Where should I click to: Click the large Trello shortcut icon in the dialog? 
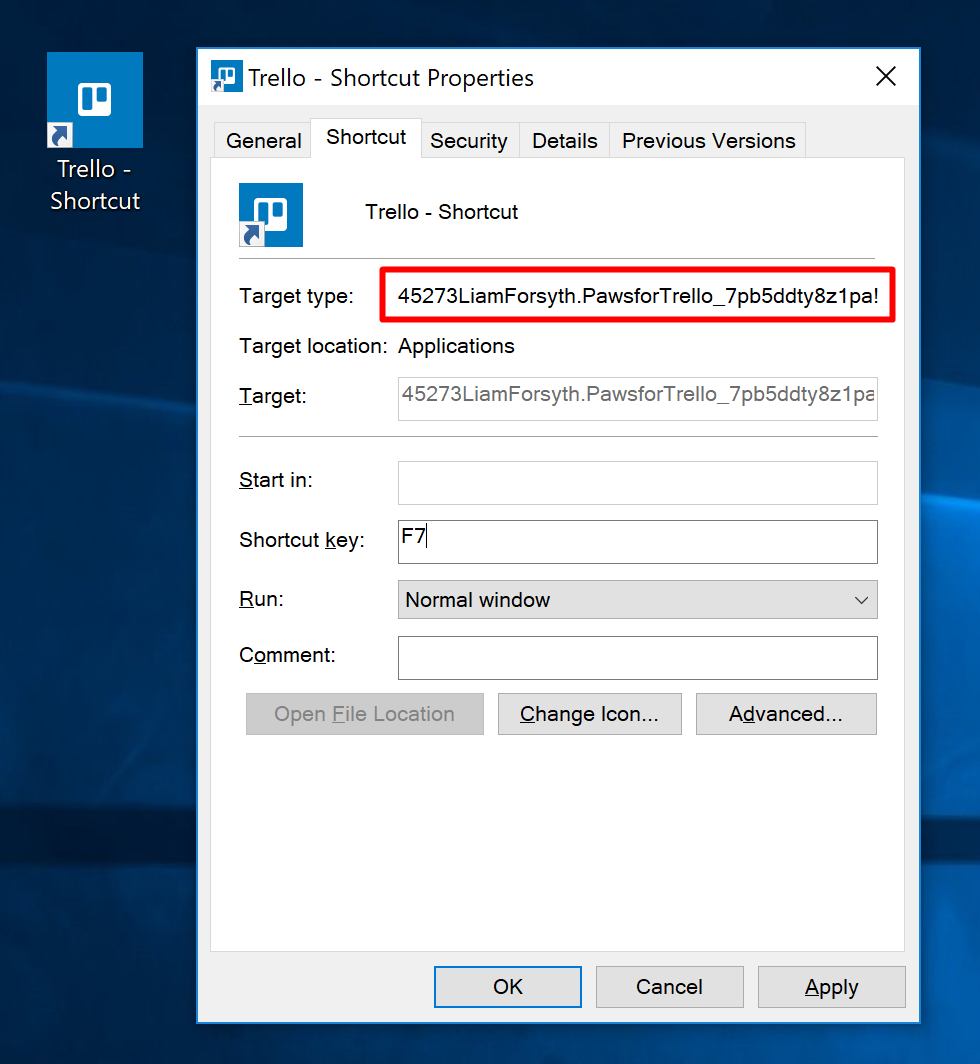point(271,215)
